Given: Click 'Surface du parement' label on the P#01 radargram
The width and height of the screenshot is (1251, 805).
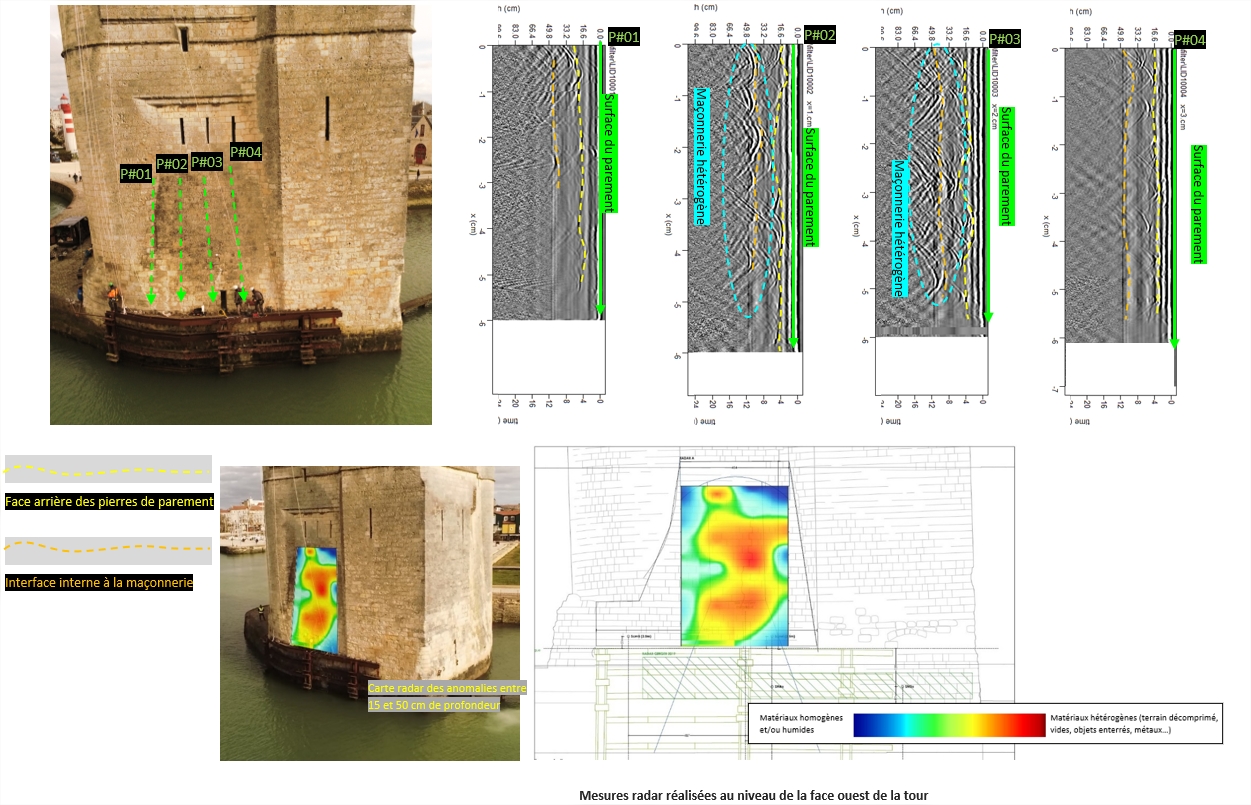Looking at the screenshot, I should (607, 152).
